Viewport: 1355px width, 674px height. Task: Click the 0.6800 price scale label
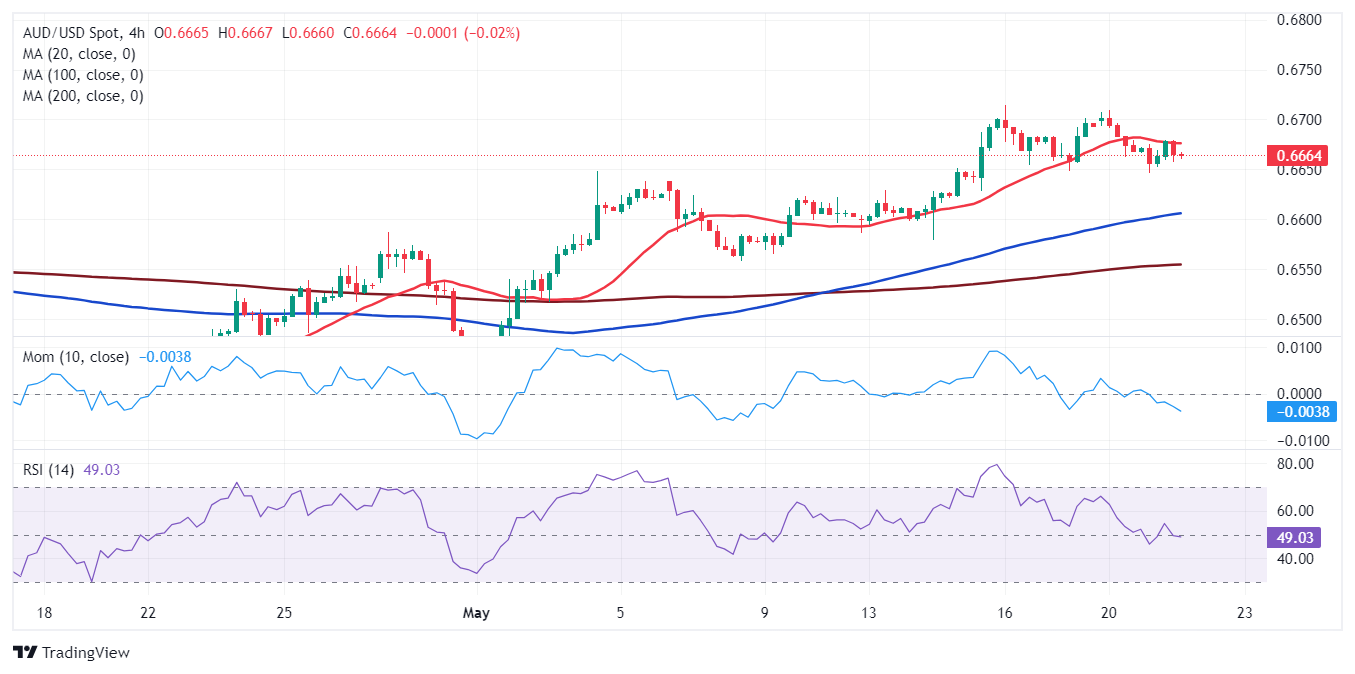[x=1300, y=19]
